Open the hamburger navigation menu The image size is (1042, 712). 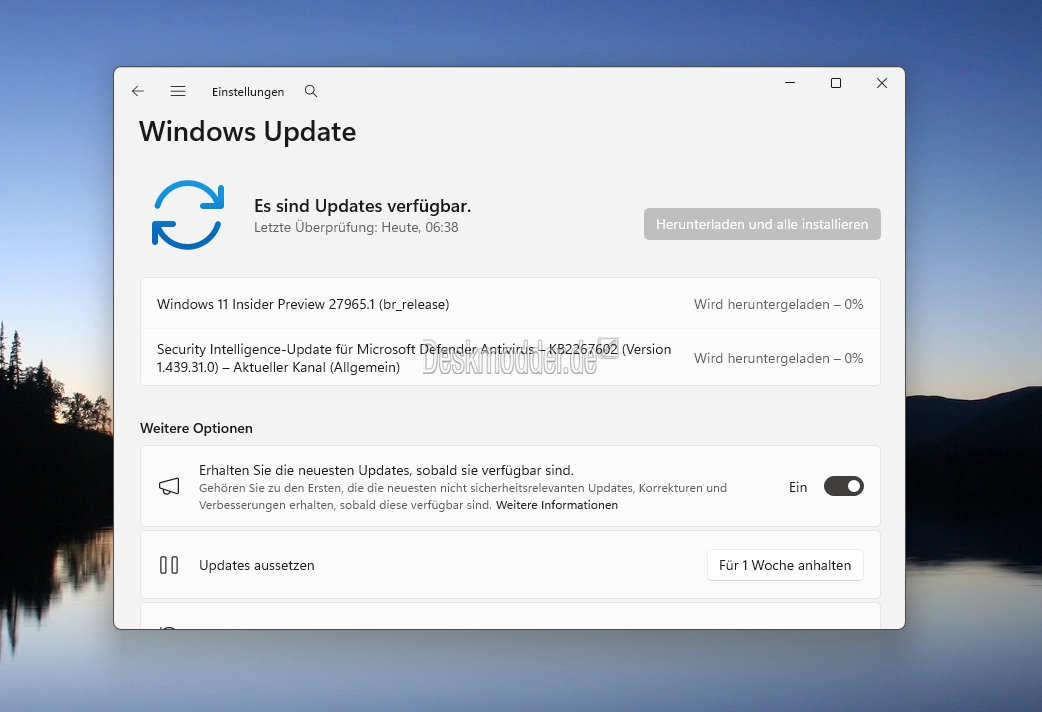[178, 91]
